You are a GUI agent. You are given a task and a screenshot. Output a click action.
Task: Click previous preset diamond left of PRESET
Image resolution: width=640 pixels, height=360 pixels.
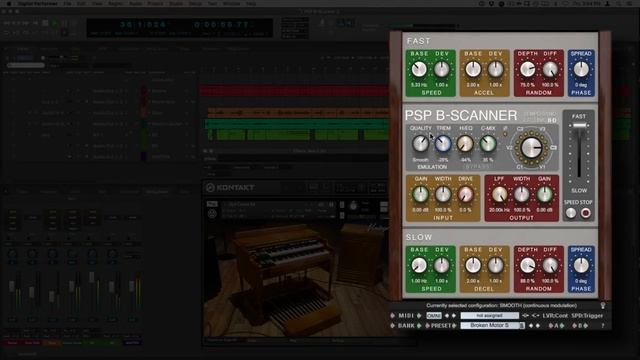click(427, 326)
